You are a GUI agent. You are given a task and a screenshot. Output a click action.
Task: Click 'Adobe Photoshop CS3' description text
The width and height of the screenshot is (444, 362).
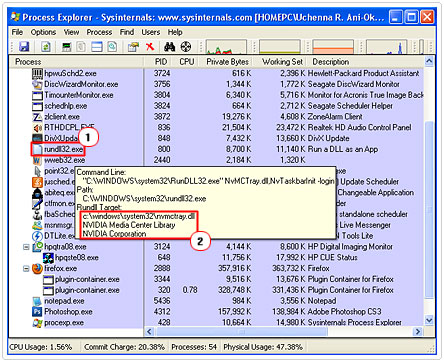pyautogui.click(x=344, y=312)
